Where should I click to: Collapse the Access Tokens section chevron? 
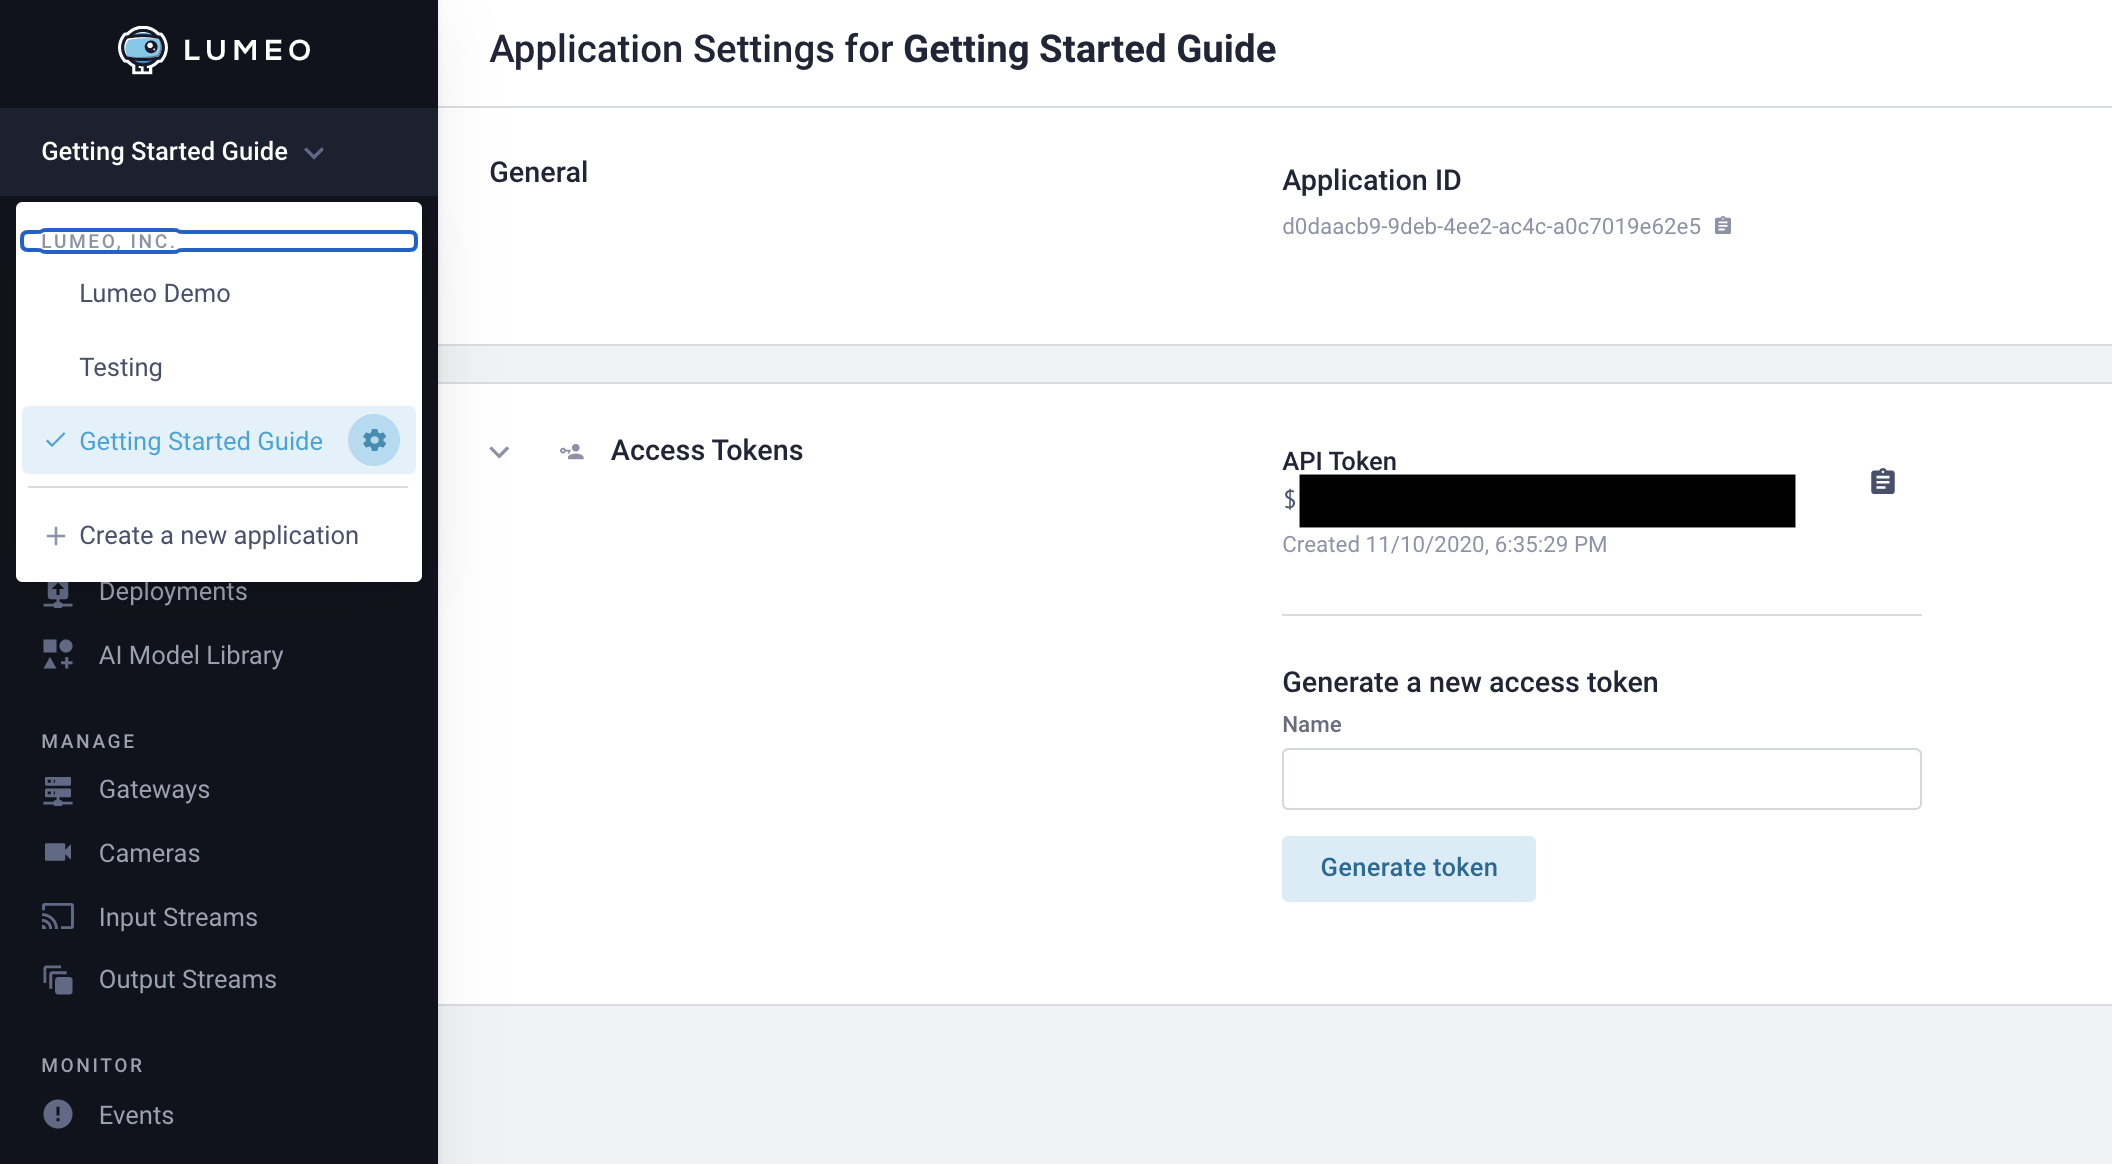point(499,452)
